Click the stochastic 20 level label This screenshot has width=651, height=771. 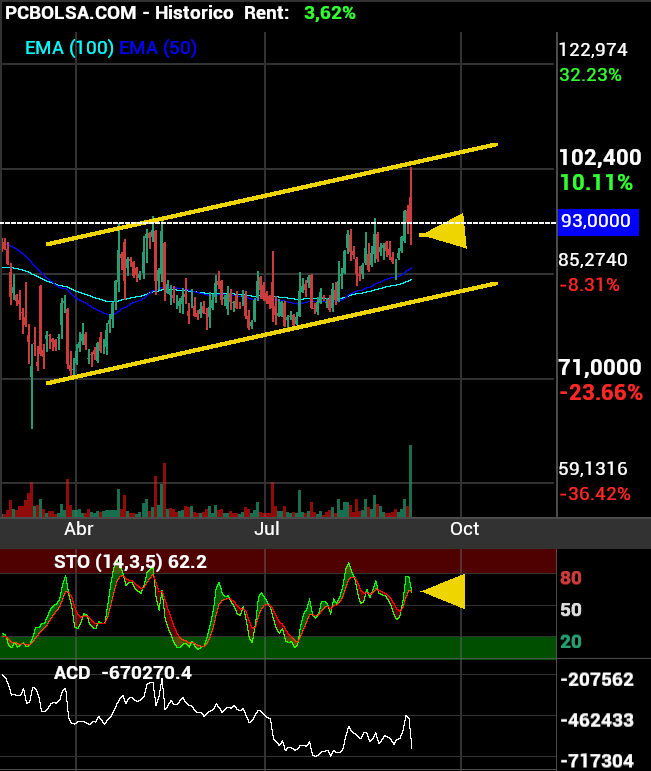[571, 642]
